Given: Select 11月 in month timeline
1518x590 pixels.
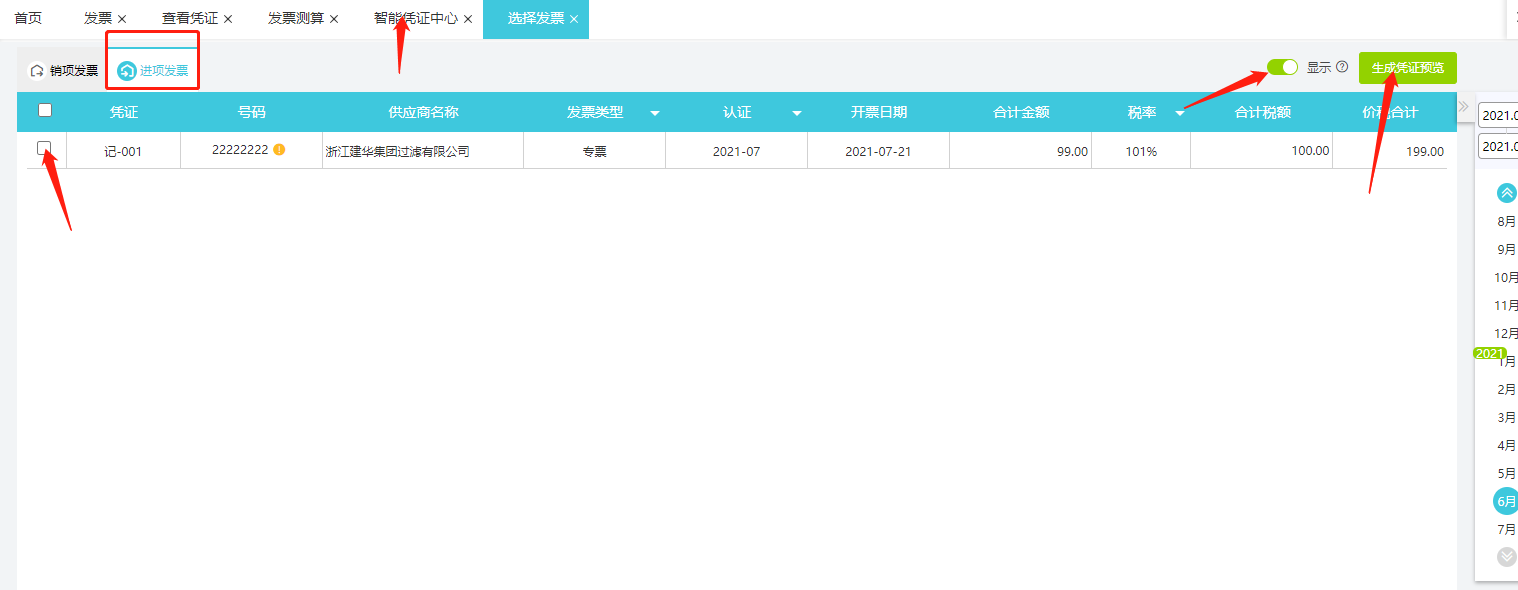Looking at the screenshot, I should [x=1506, y=305].
